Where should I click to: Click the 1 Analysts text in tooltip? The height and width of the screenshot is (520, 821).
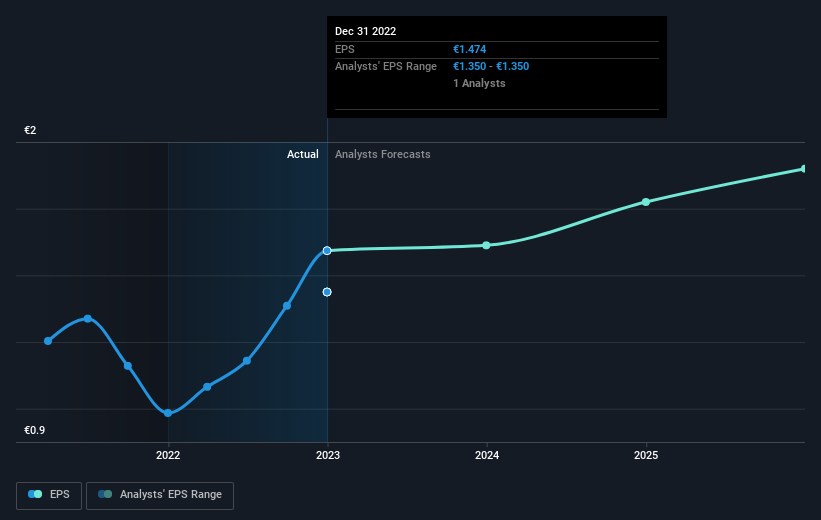479,83
